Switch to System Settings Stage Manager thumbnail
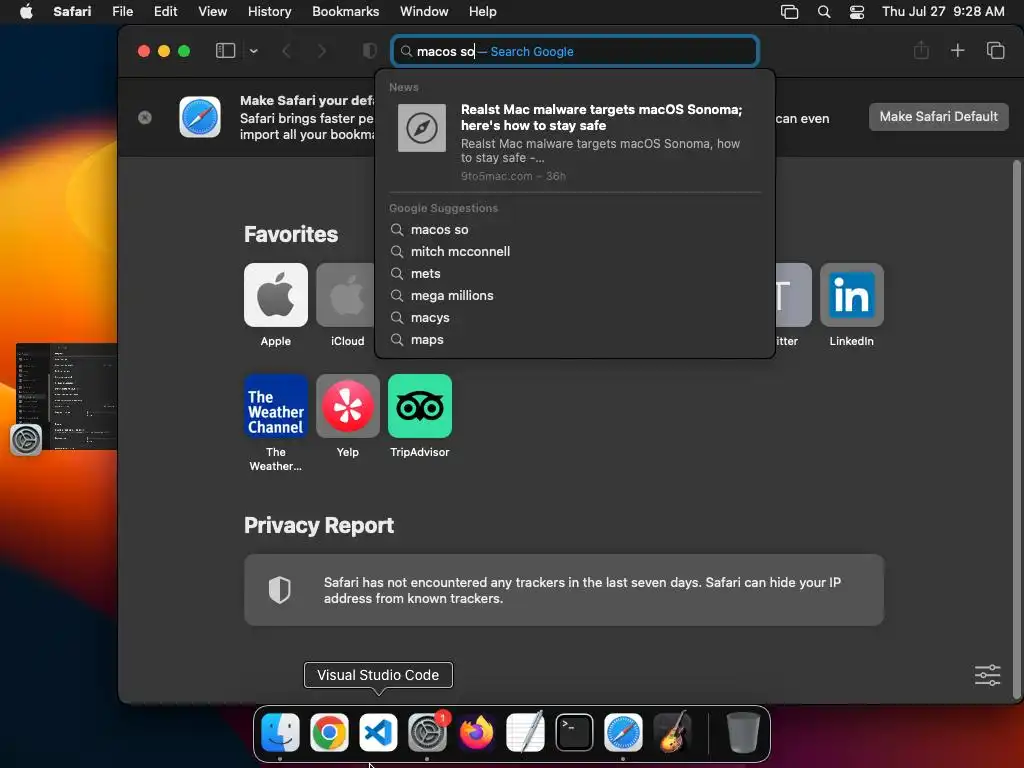This screenshot has width=1024, height=768. click(66, 396)
